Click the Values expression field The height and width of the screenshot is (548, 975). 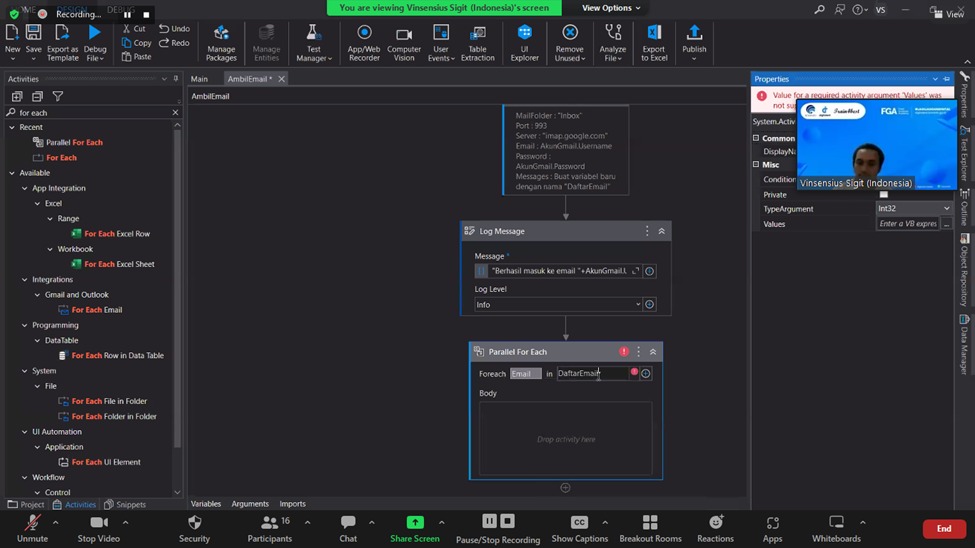(908, 224)
